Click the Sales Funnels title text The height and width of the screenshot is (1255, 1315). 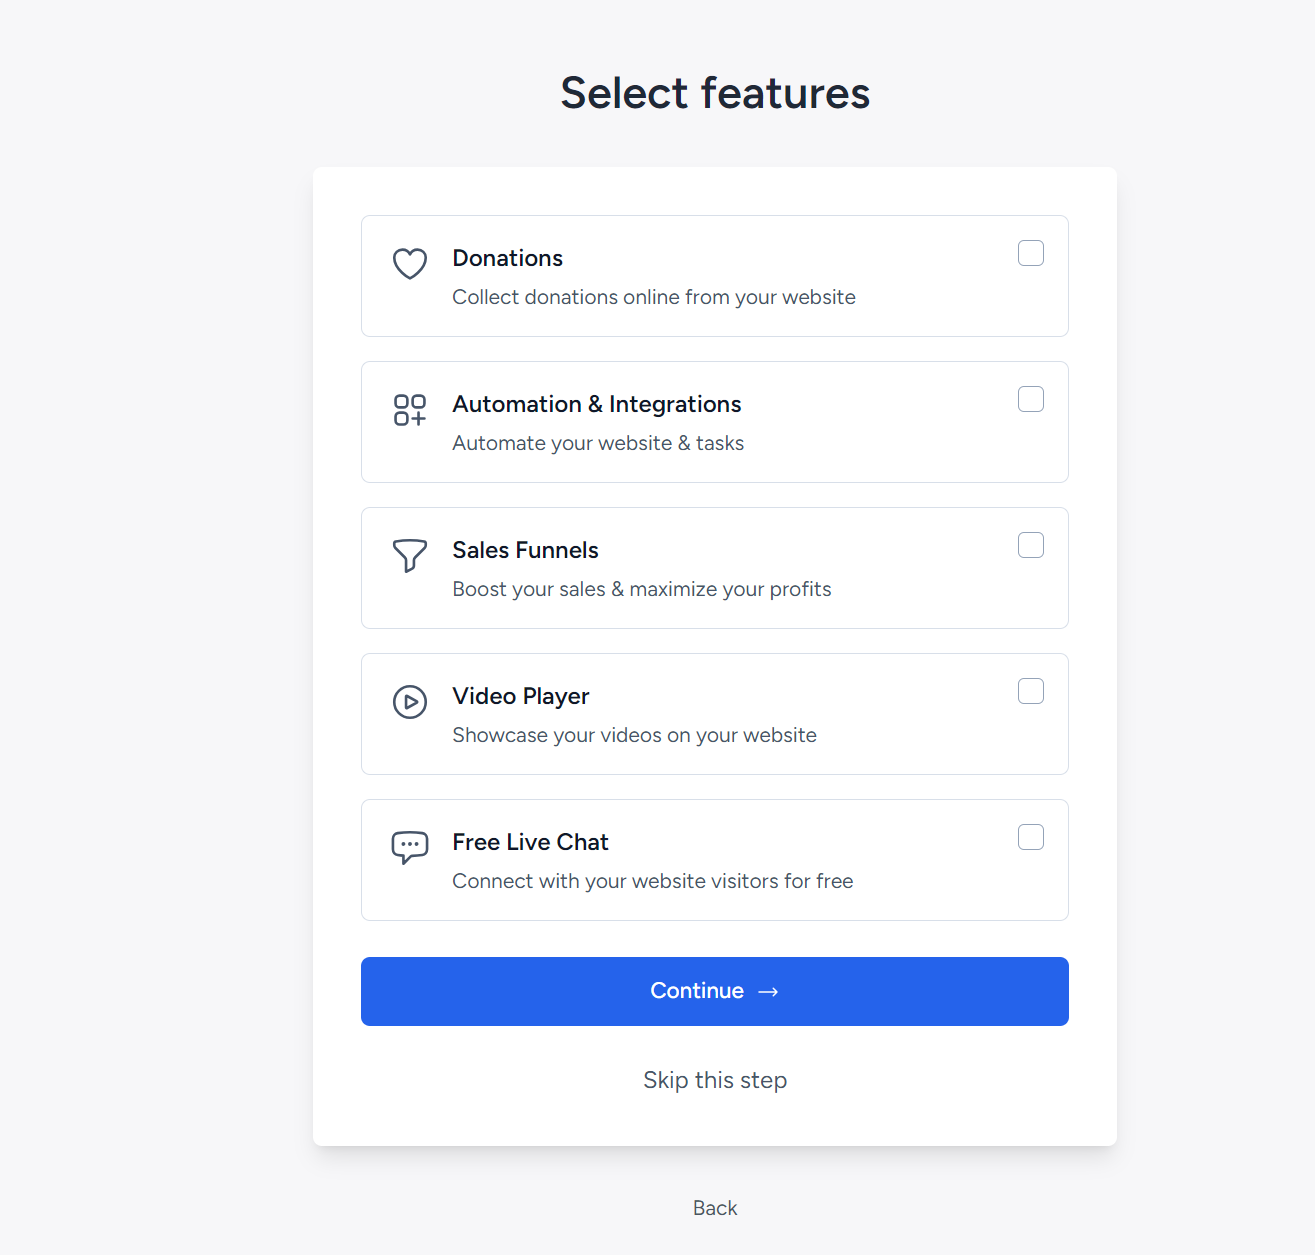pyautogui.click(x=525, y=550)
